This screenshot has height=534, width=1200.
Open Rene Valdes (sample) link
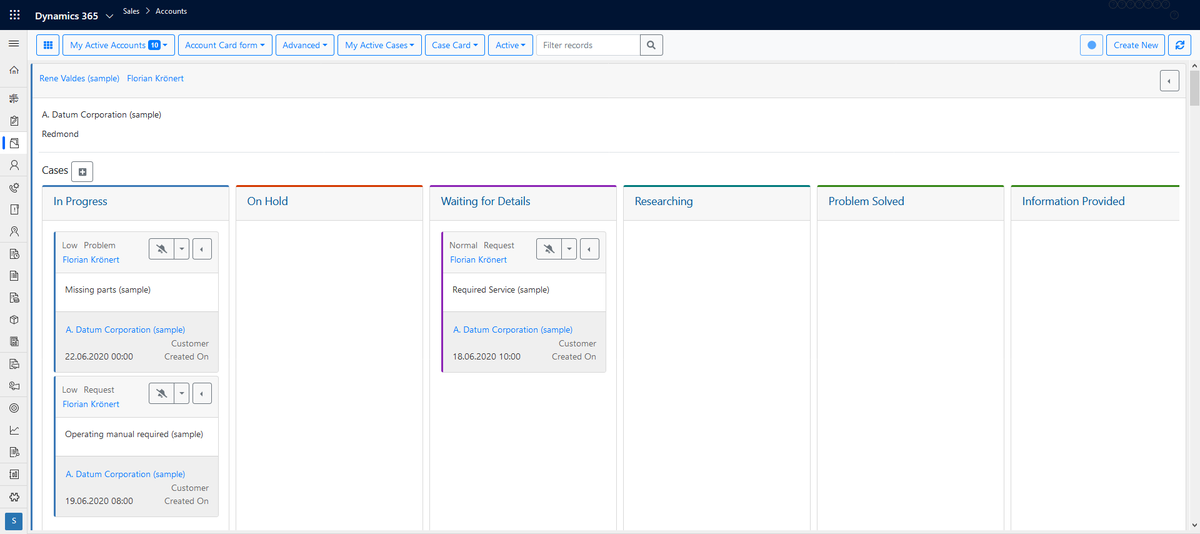point(79,78)
